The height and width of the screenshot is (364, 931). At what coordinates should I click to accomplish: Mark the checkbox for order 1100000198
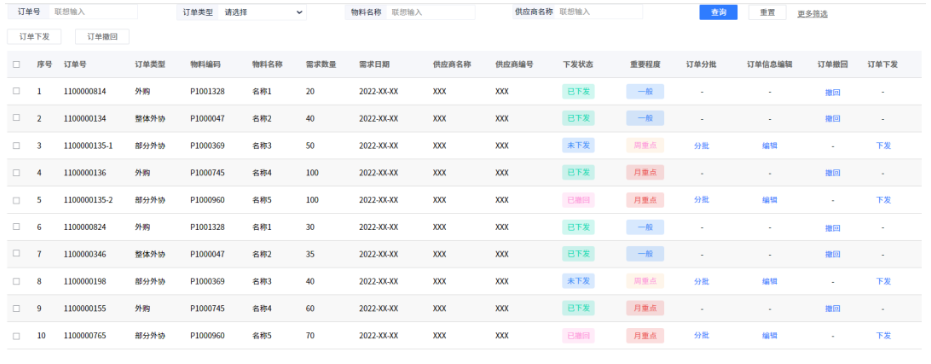[16, 281]
